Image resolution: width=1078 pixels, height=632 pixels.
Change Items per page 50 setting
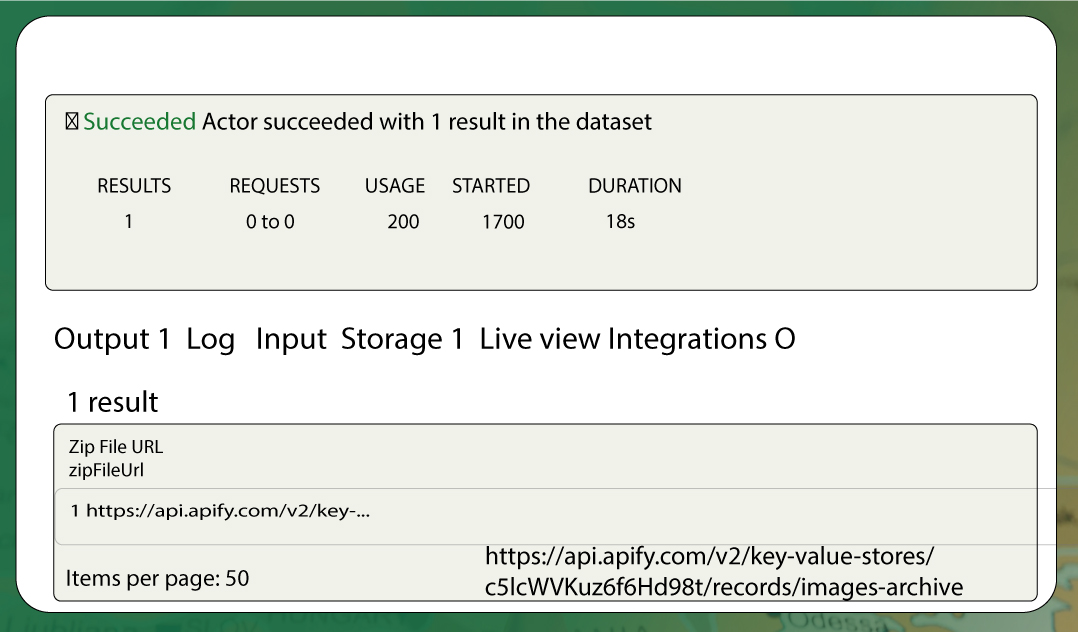click(157, 578)
